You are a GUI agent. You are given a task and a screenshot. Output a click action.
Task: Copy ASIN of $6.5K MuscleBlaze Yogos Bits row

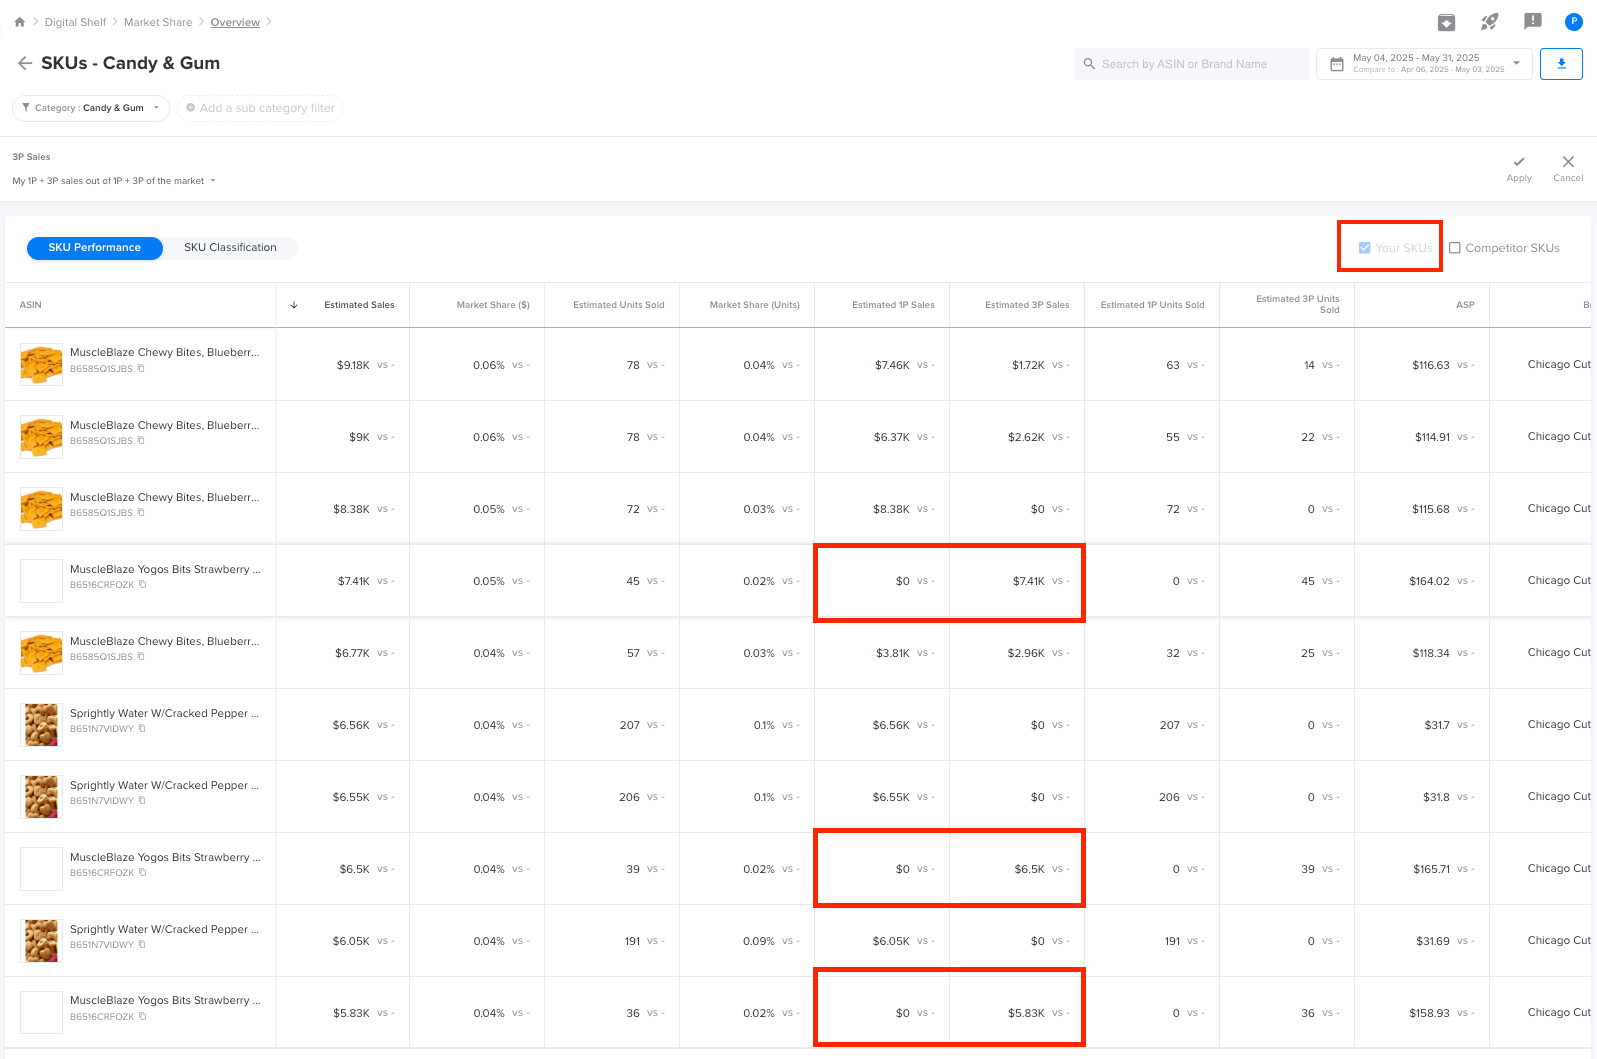142,873
